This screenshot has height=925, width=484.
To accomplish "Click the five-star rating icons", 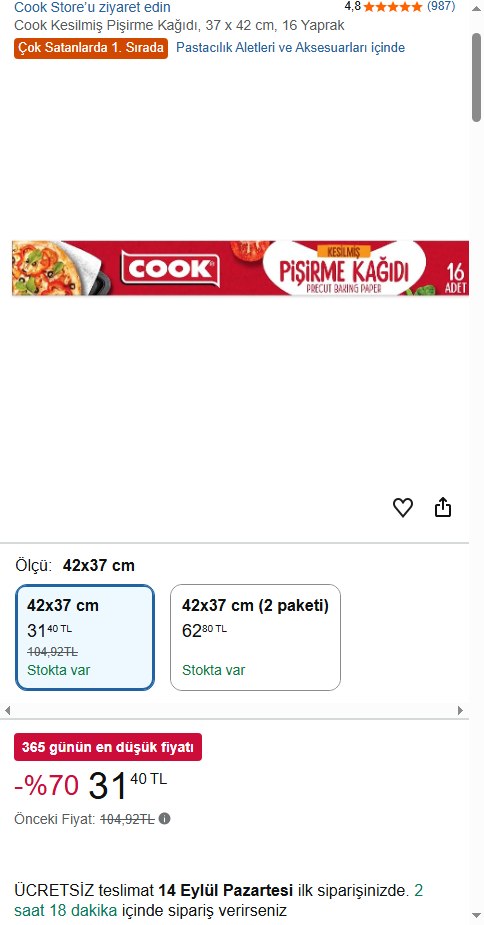I will pyautogui.click(x=393, y=7).
